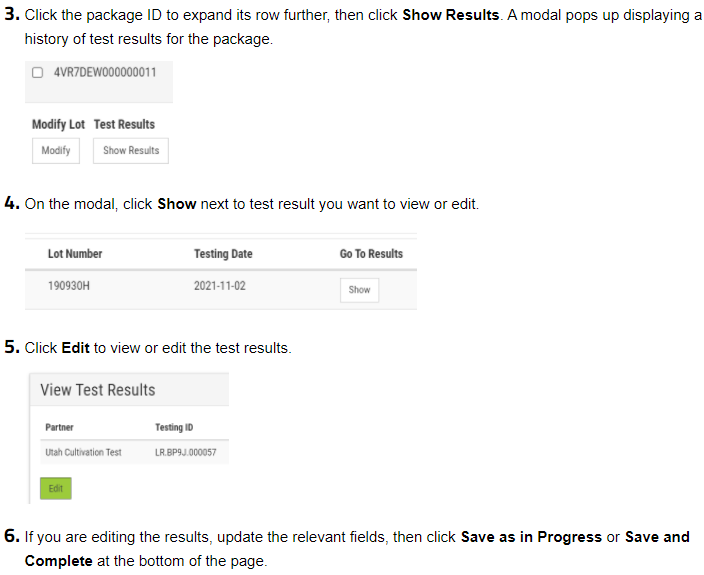Image resolution: width=704 pixels, height=575 pixels.
Task: Click the Go To Results column header
Action: coord(371,254)
